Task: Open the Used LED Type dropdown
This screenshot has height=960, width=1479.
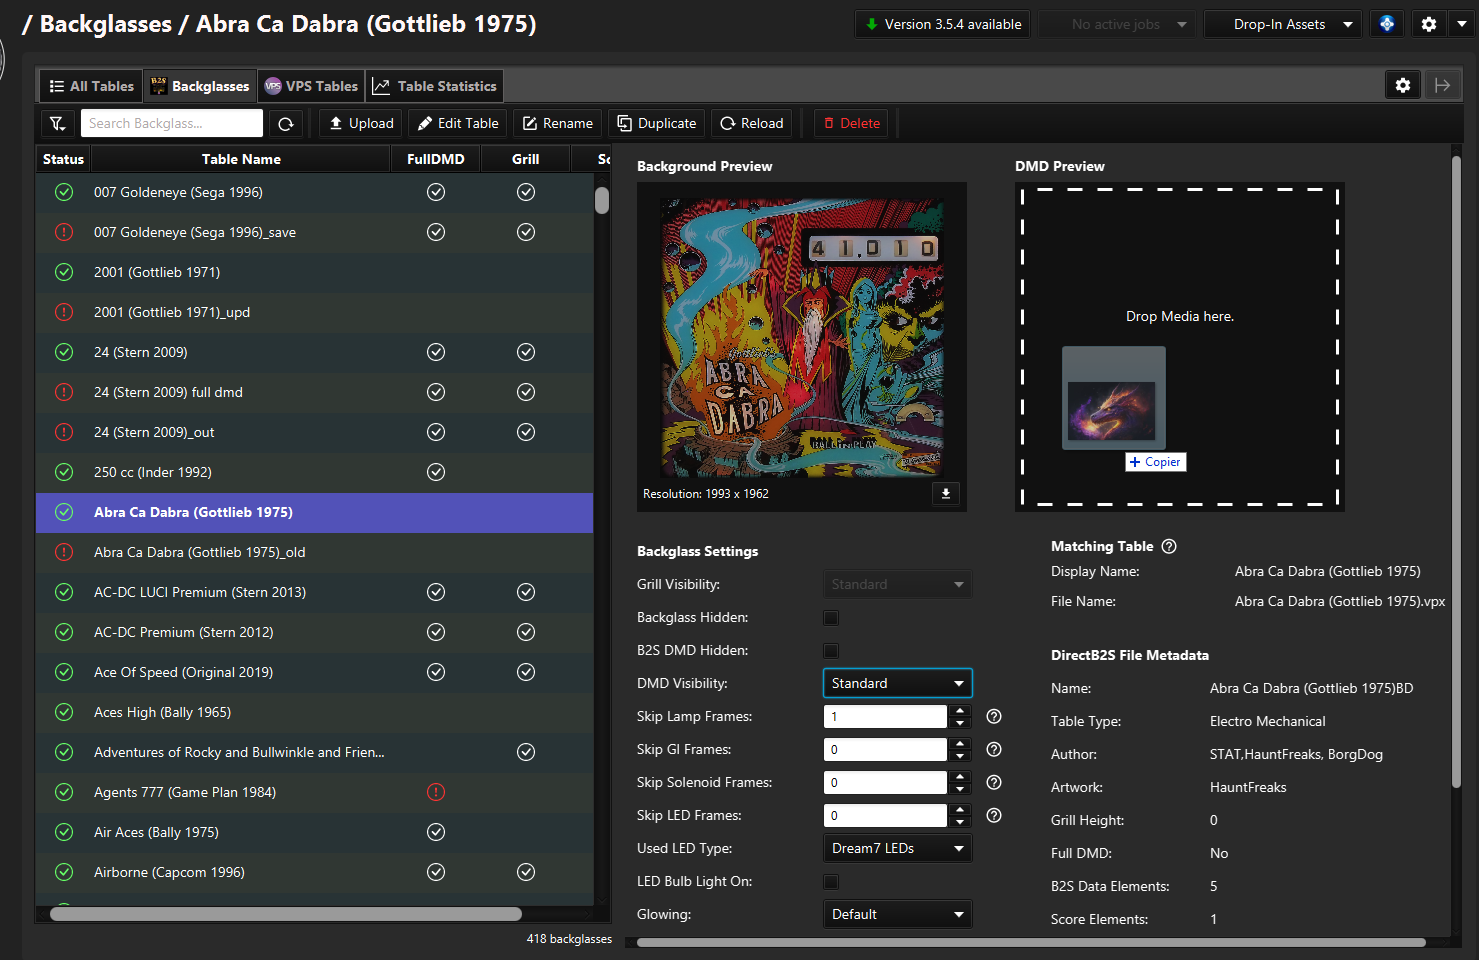Action: tap(897, 848)
